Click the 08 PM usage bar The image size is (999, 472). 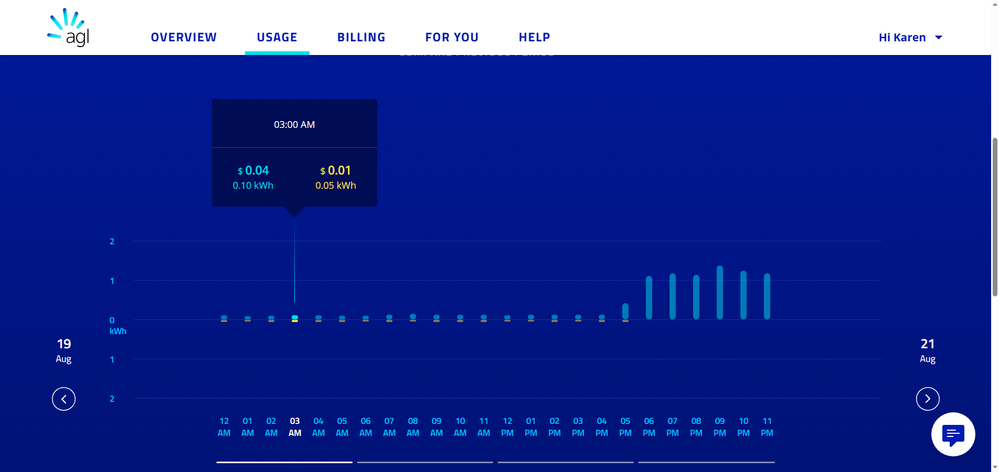click(696, 297)
